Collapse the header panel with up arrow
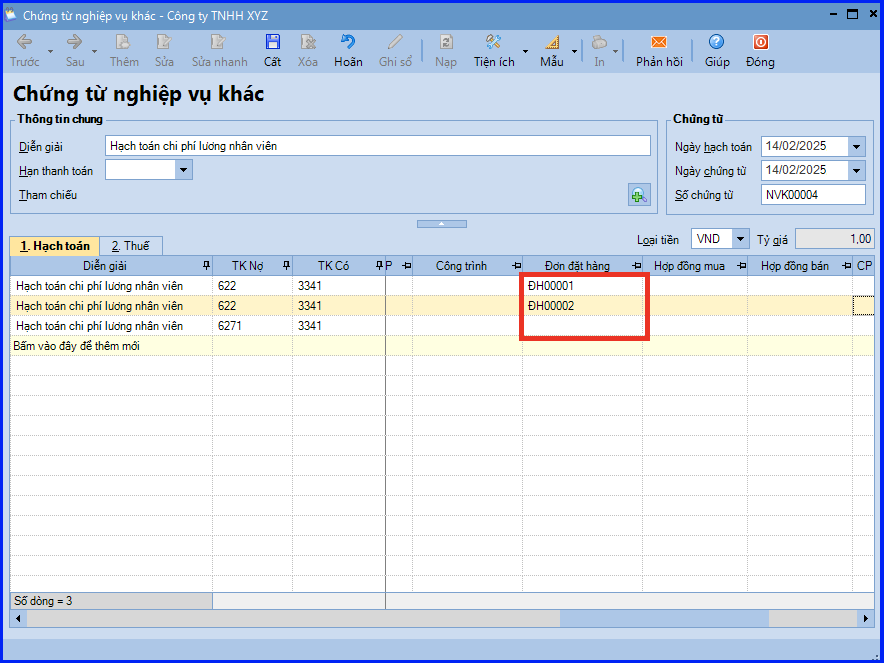The height and width of the screenshot is (663, 884). 442,224
